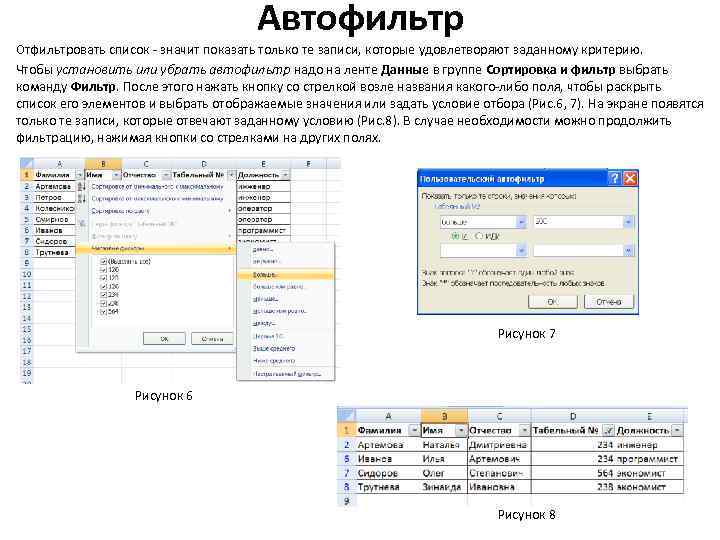Click the cell Артемова in Figure 6
720x540 pixels.
coord(54,186)
